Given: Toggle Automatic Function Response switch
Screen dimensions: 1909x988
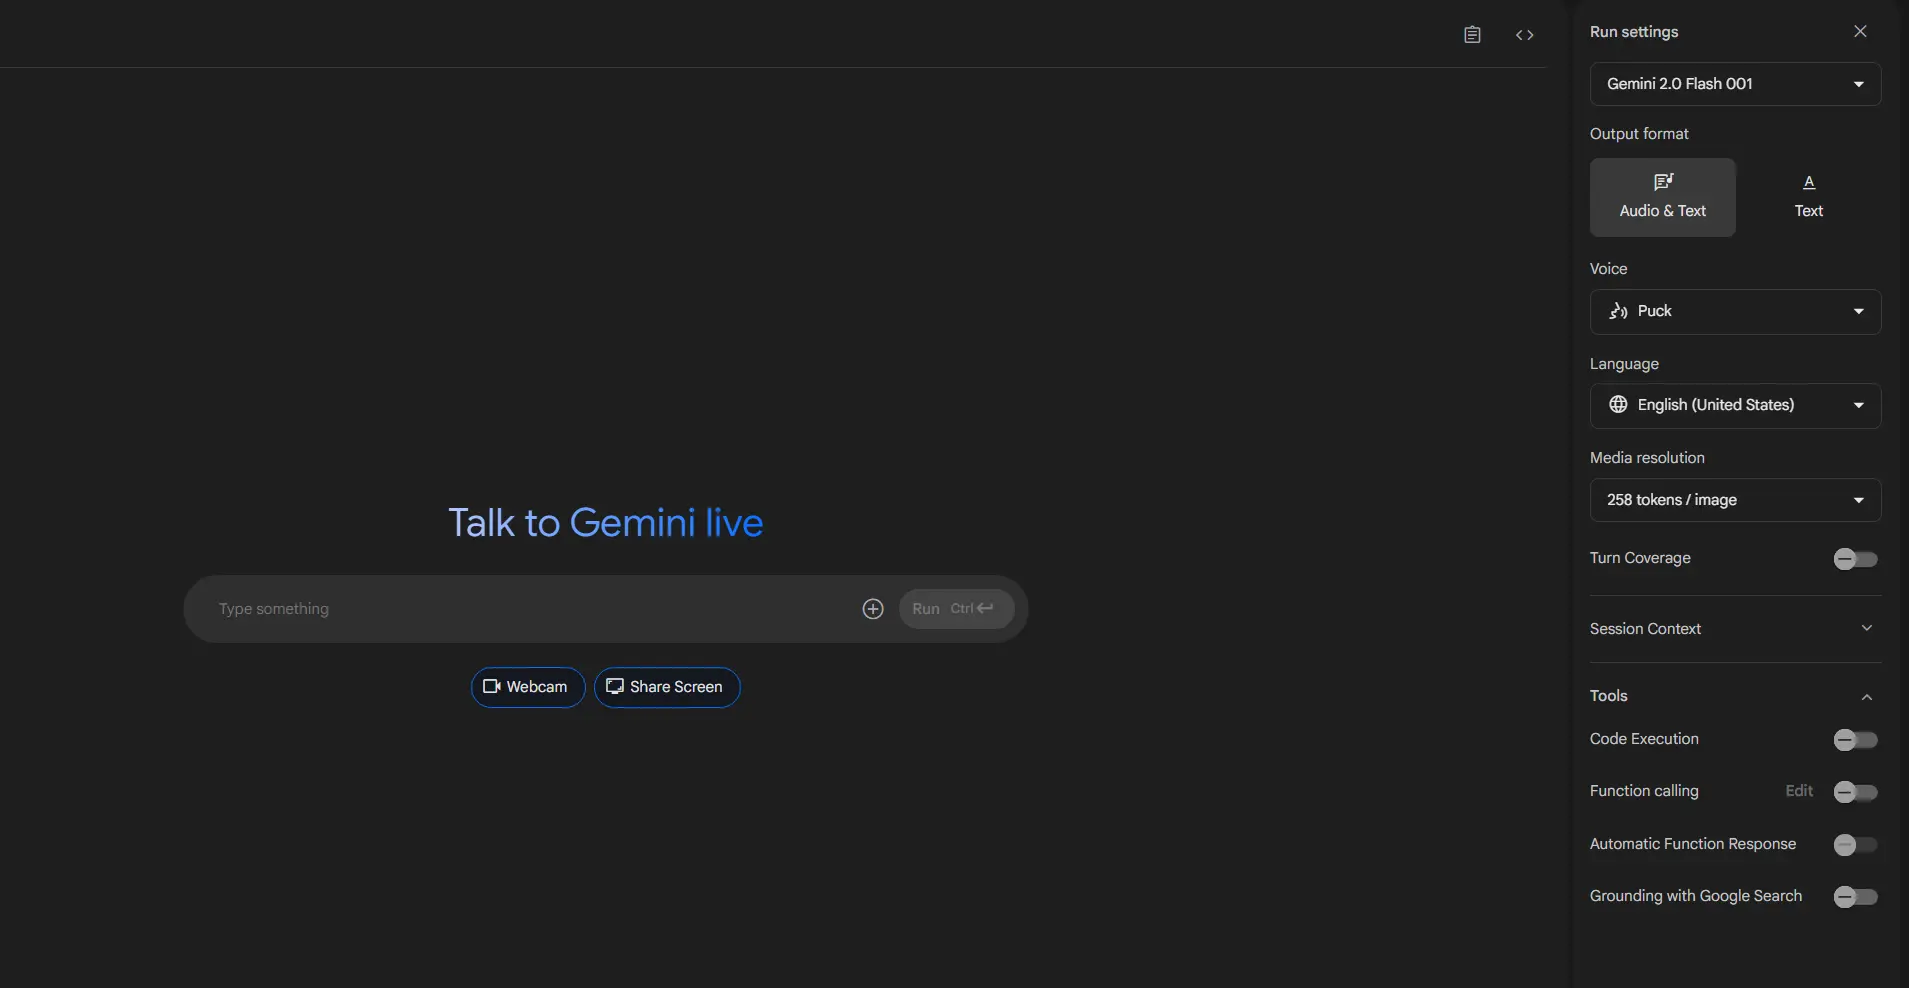Looking at the screenshot, I should click(1855, 845).
